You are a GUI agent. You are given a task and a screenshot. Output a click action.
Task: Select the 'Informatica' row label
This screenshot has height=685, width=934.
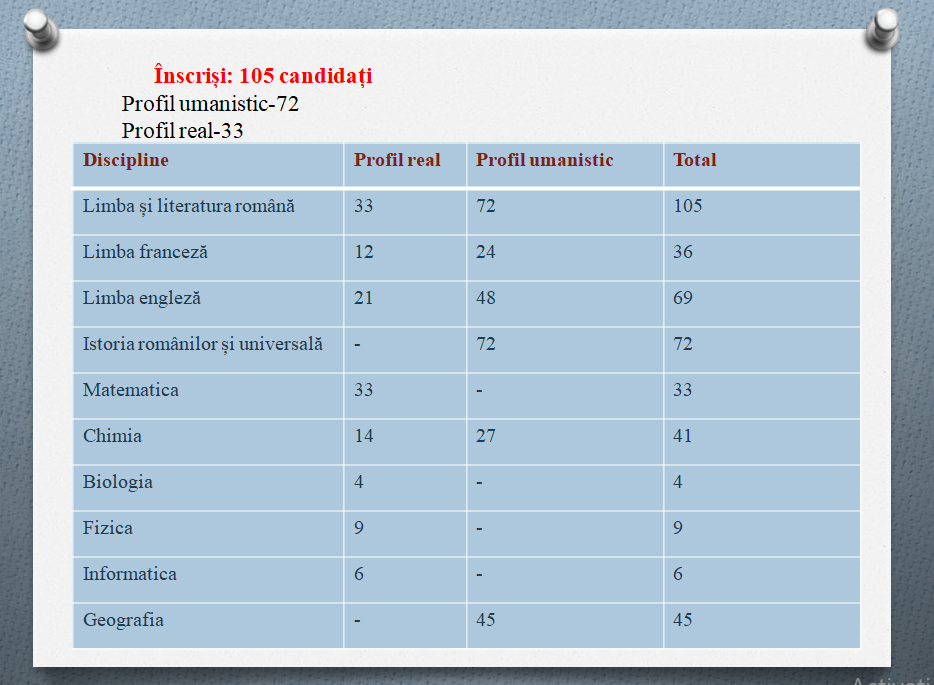point(130,574)
